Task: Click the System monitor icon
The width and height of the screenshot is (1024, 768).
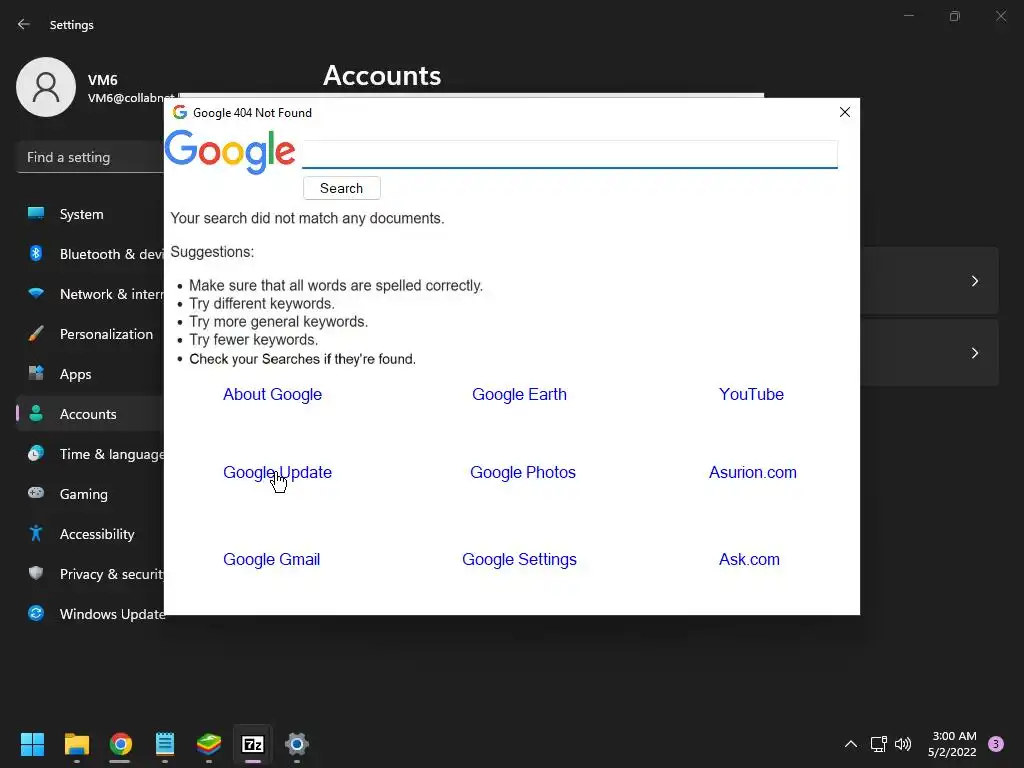Action: (36, 213)
